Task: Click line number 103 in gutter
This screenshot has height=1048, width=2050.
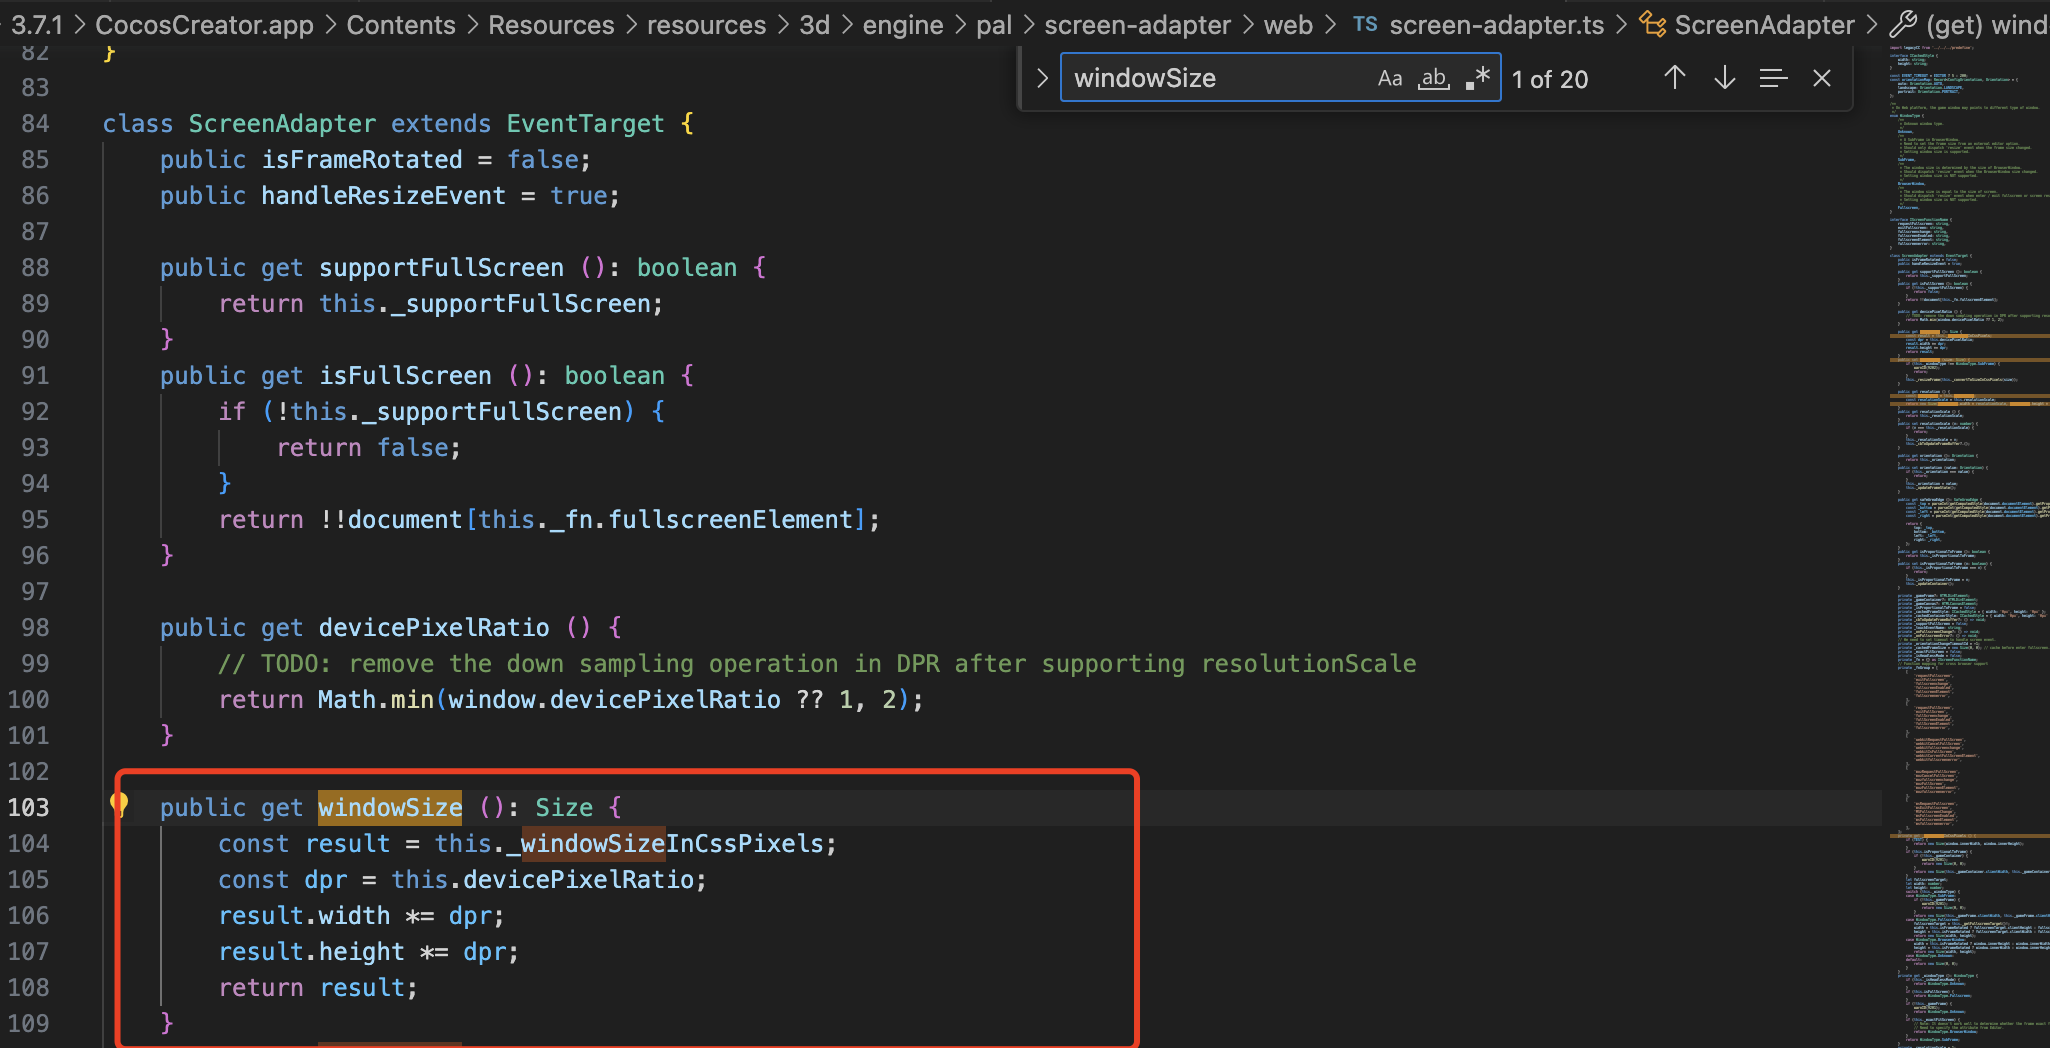Action: pyautogui.click(x=28, y=807)
